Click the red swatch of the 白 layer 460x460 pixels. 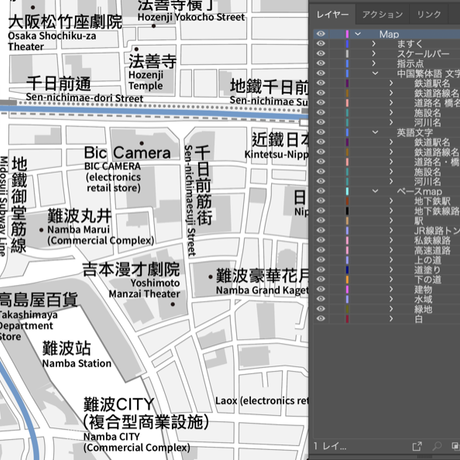(347, 319)
